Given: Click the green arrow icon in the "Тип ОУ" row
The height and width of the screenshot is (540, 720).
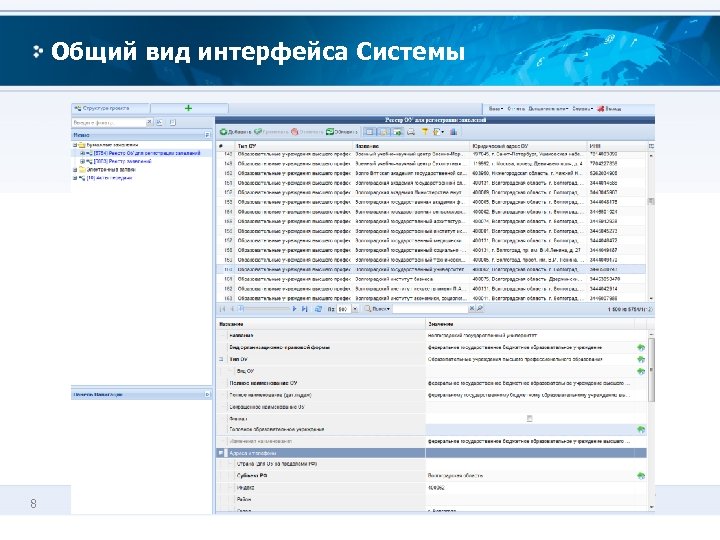Looking at the screenshot, I should (641, 360).
